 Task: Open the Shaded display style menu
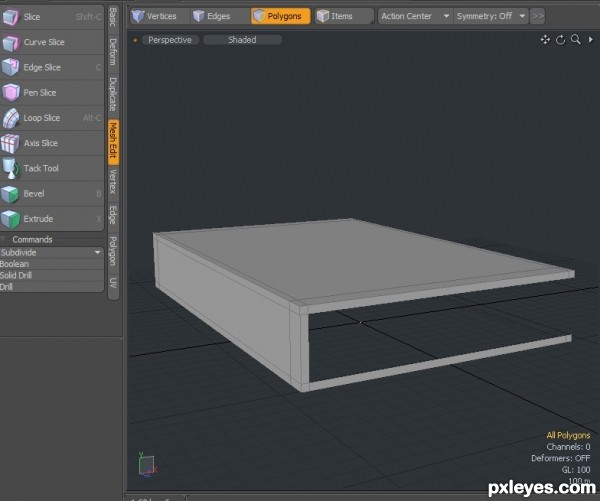pyautogui.click(x=242, y=40)
